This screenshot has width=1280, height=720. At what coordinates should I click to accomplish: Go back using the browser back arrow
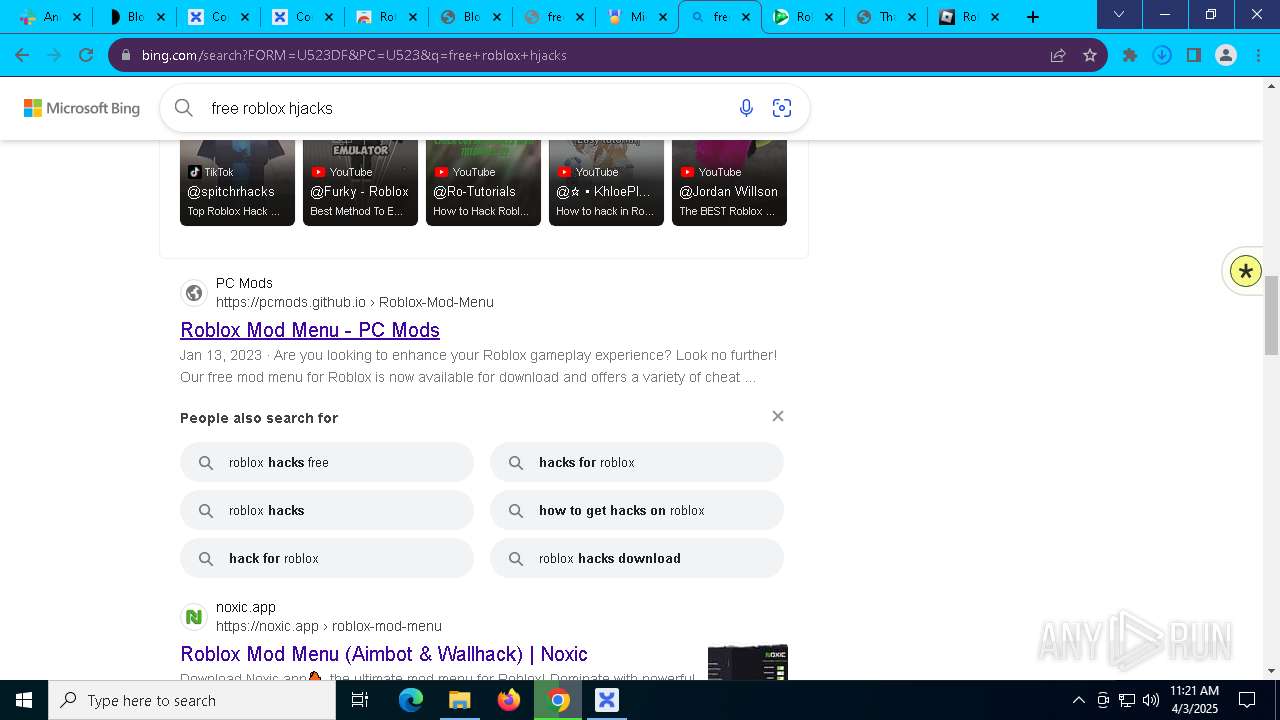coord(22,56)
